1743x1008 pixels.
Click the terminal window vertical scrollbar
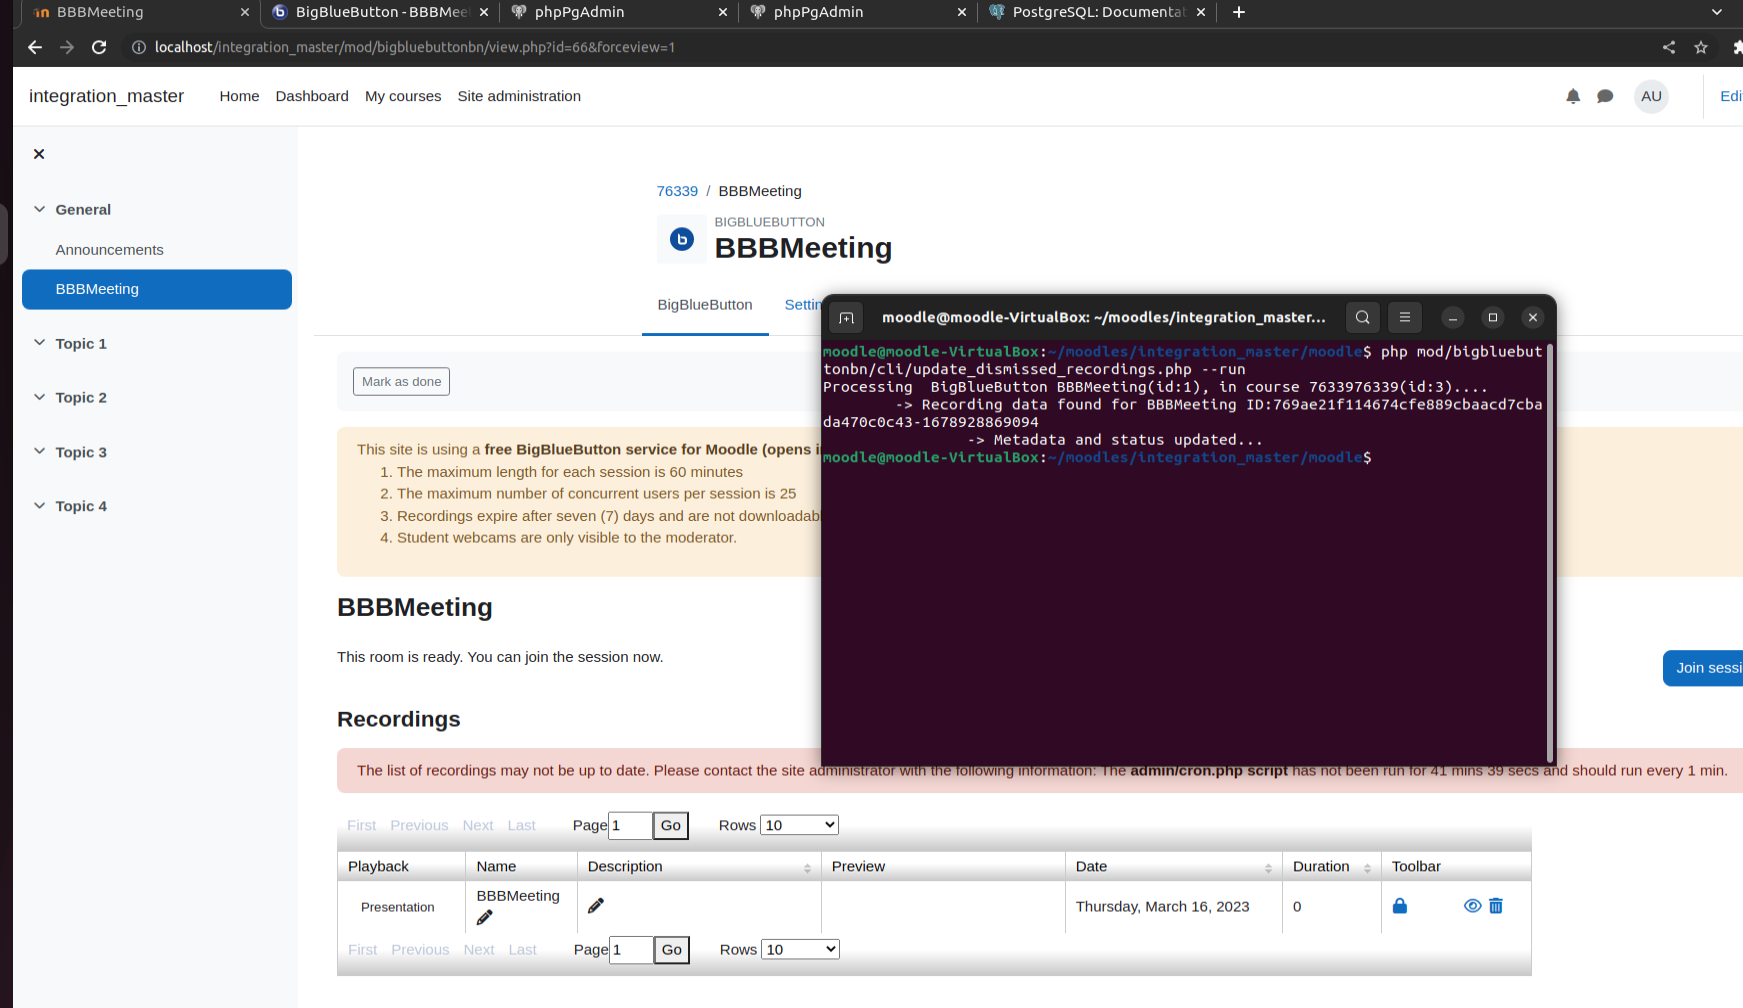(1550, 553)
